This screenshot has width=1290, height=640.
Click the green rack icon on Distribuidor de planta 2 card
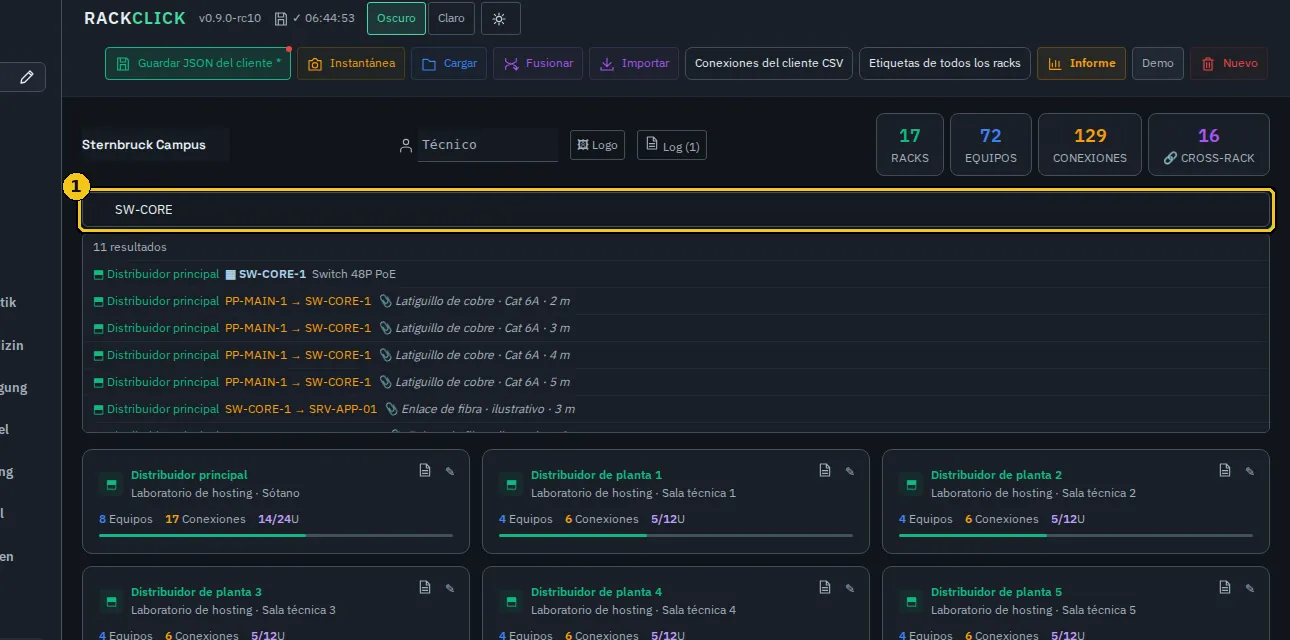[911, 484]
